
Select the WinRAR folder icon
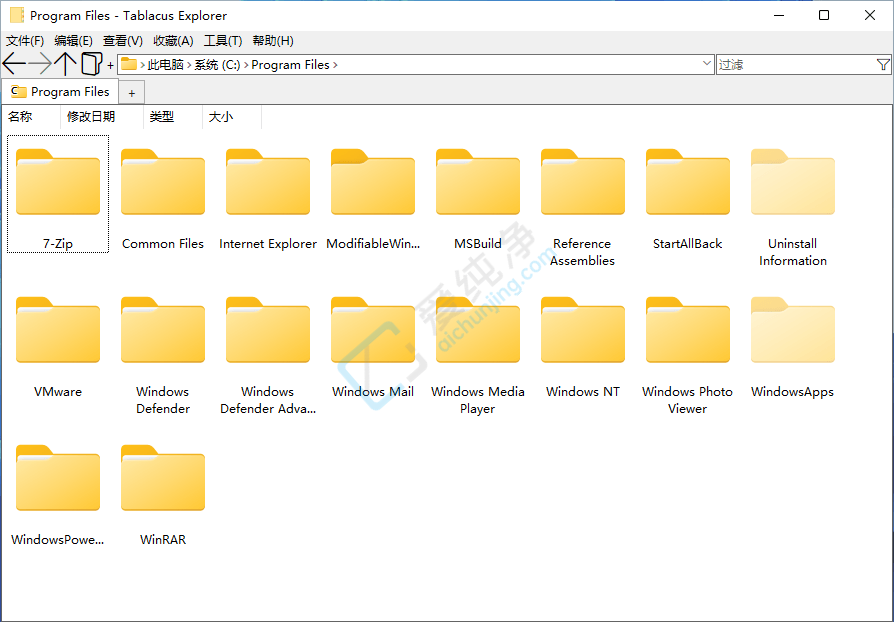[x=163, y=478]
